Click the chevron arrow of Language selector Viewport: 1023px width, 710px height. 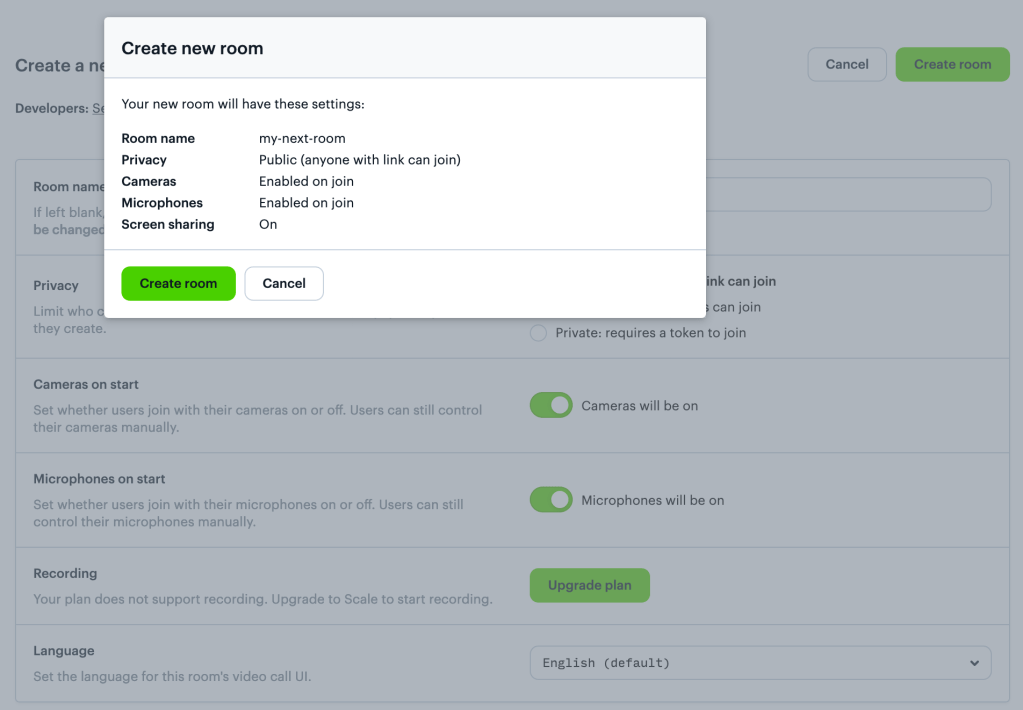click(x=975, y=663)
